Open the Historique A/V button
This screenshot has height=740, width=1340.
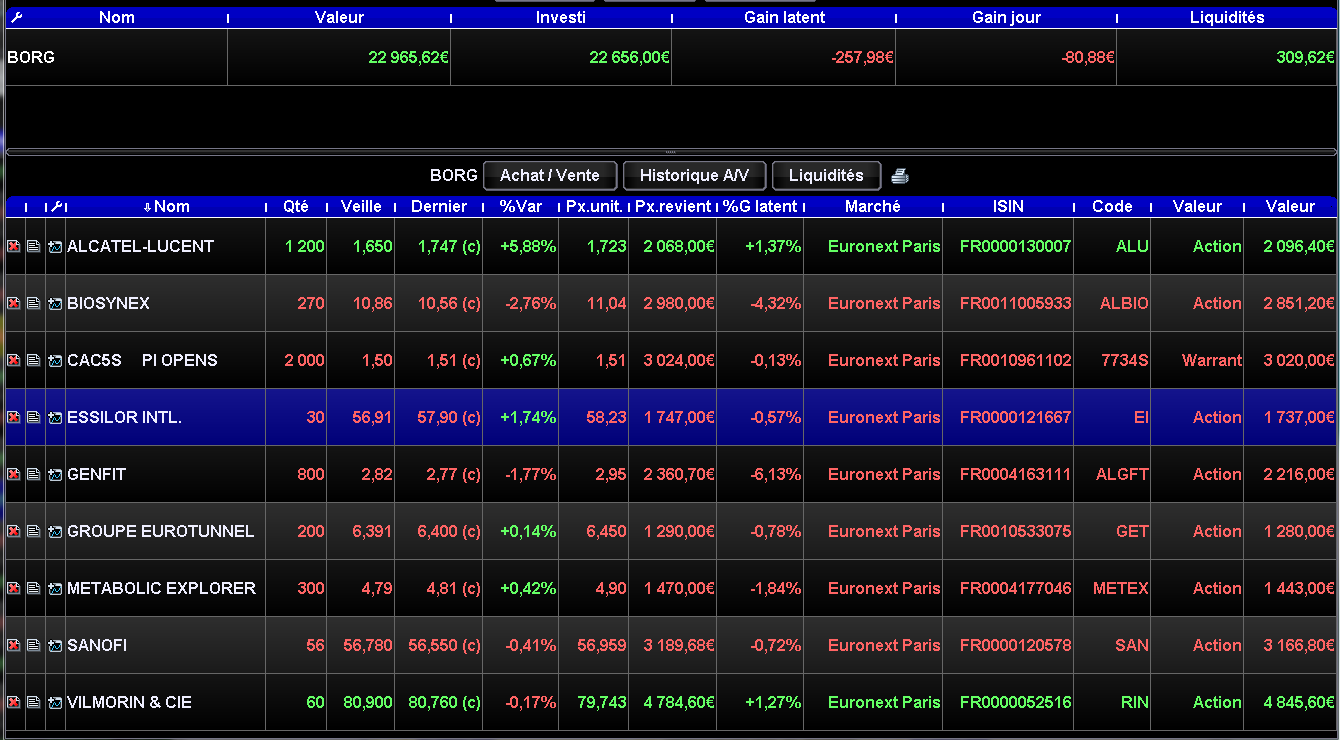pos(694,175)
